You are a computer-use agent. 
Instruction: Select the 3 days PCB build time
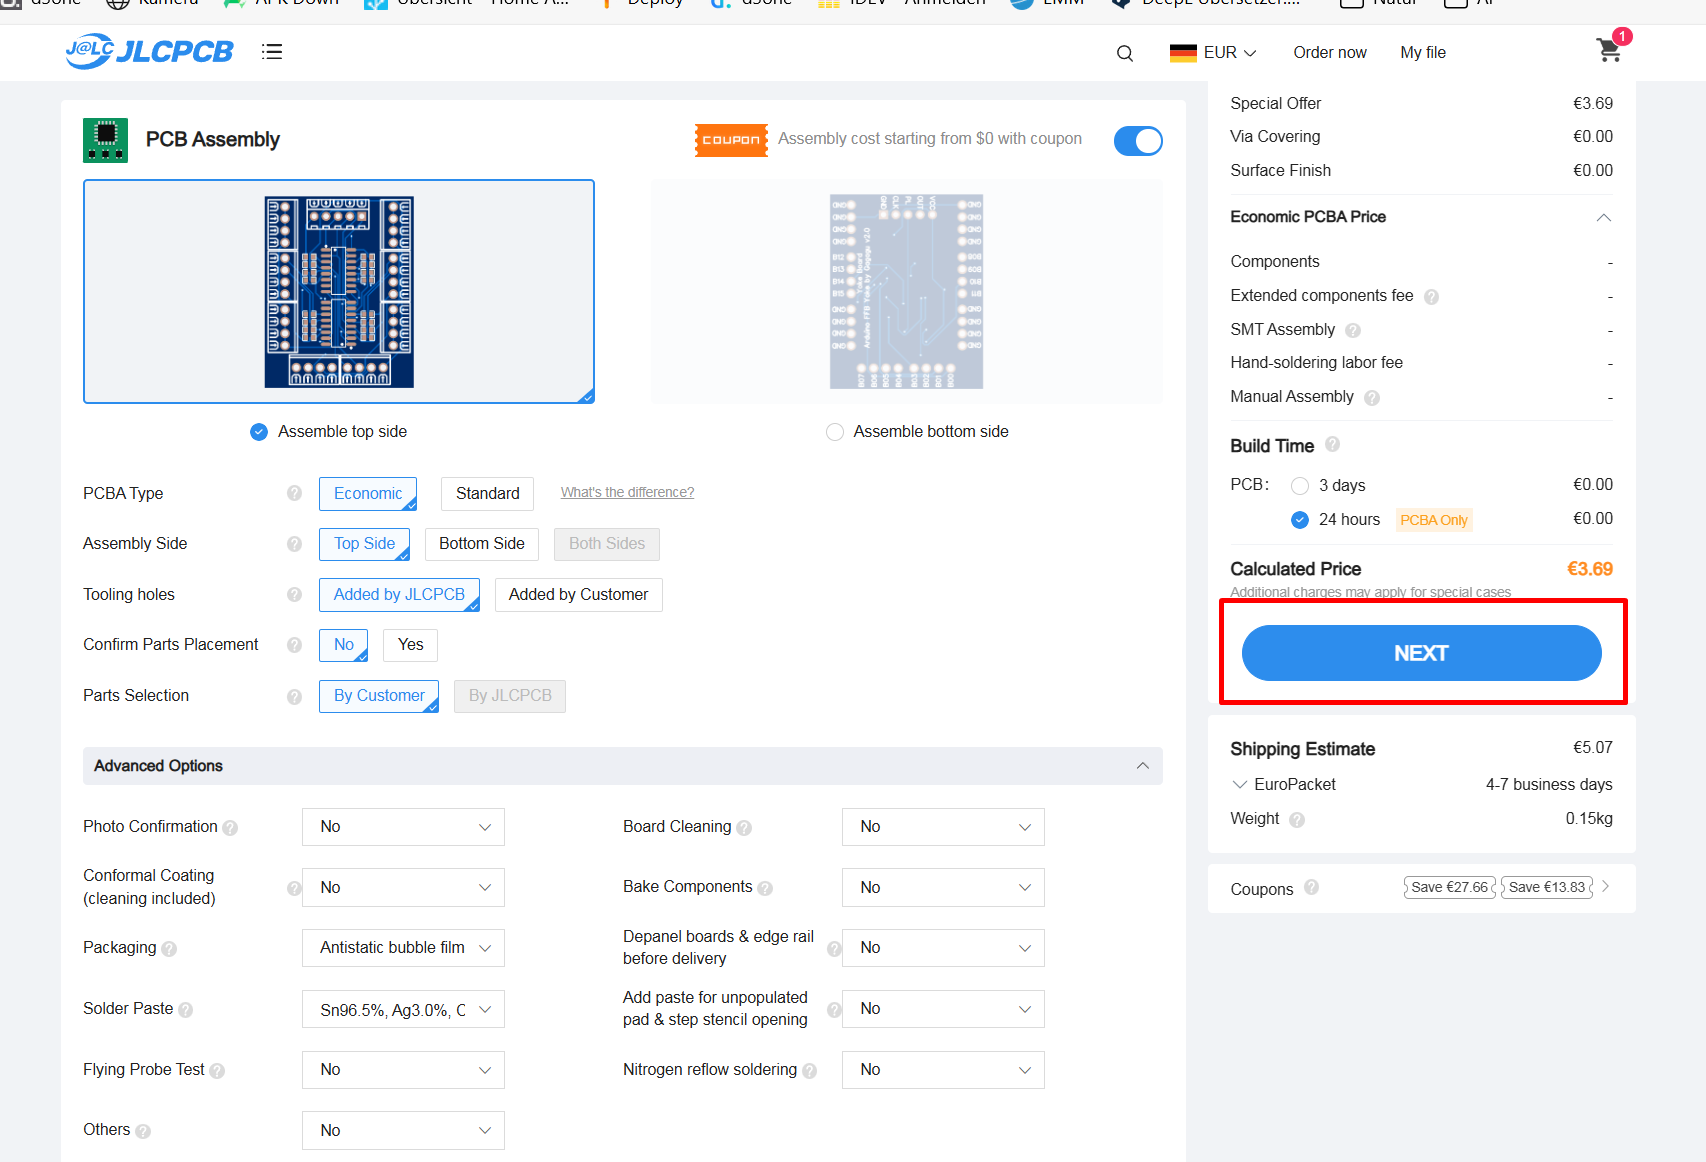[1300, 486]
